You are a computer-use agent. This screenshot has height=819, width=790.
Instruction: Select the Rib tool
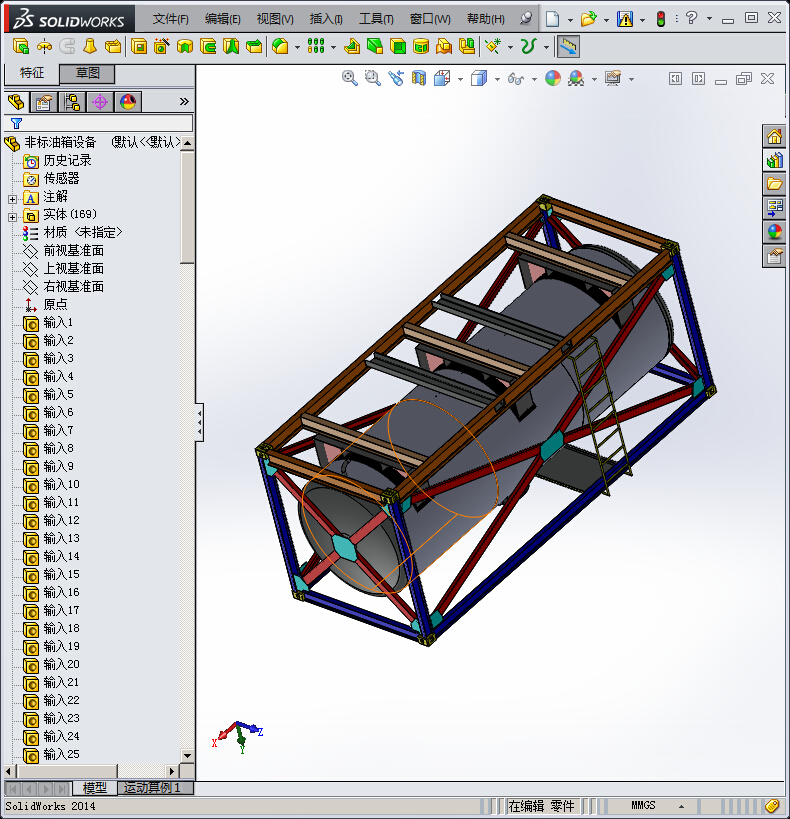click(x=352, y=47)
